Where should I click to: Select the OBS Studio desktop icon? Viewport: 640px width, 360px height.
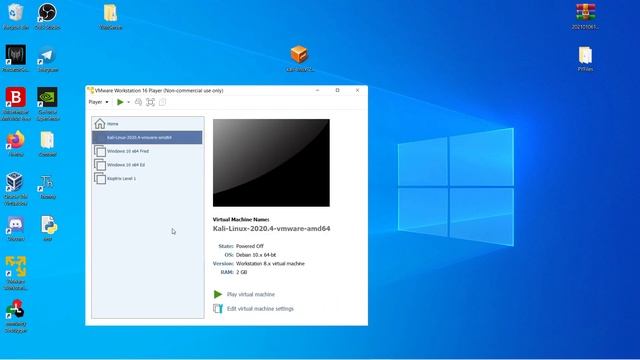point(47,16)
